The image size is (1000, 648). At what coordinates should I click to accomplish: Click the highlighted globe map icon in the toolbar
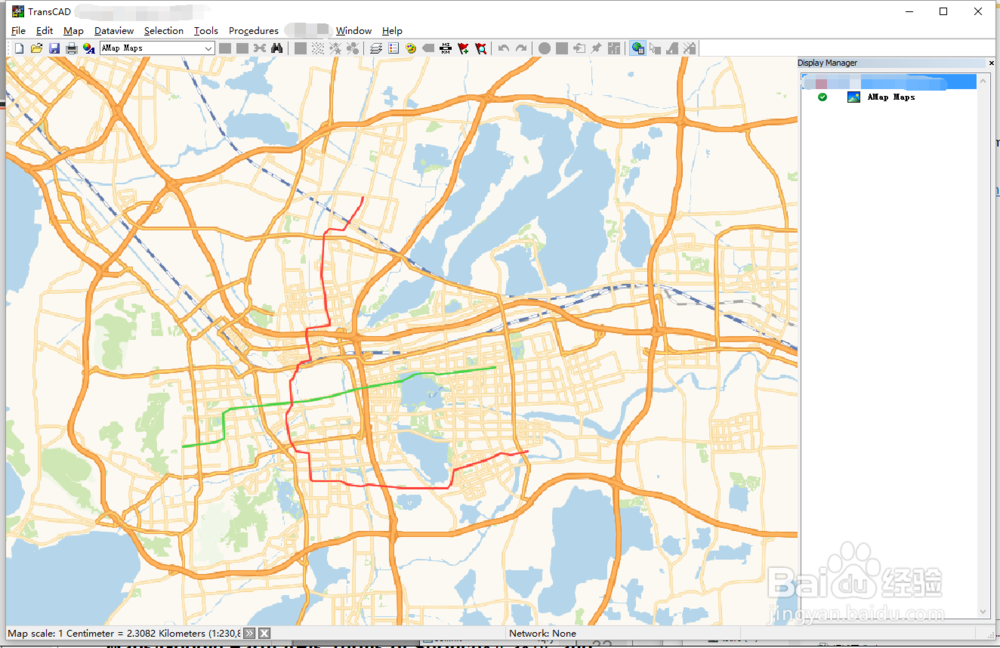(x=637, y=48)
